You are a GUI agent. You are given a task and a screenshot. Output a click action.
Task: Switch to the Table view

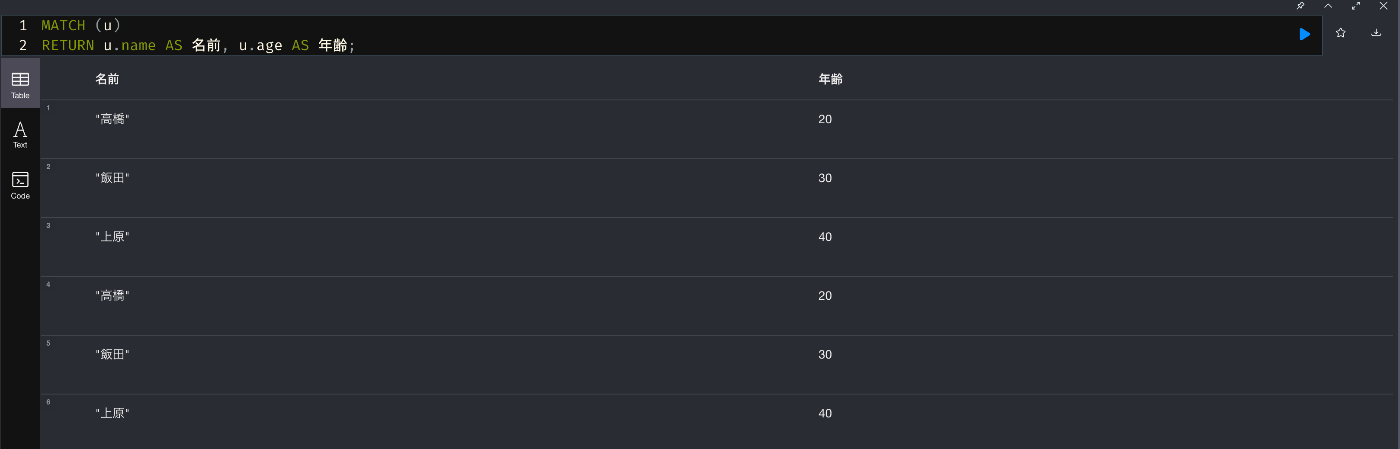[x=20, y=83]
